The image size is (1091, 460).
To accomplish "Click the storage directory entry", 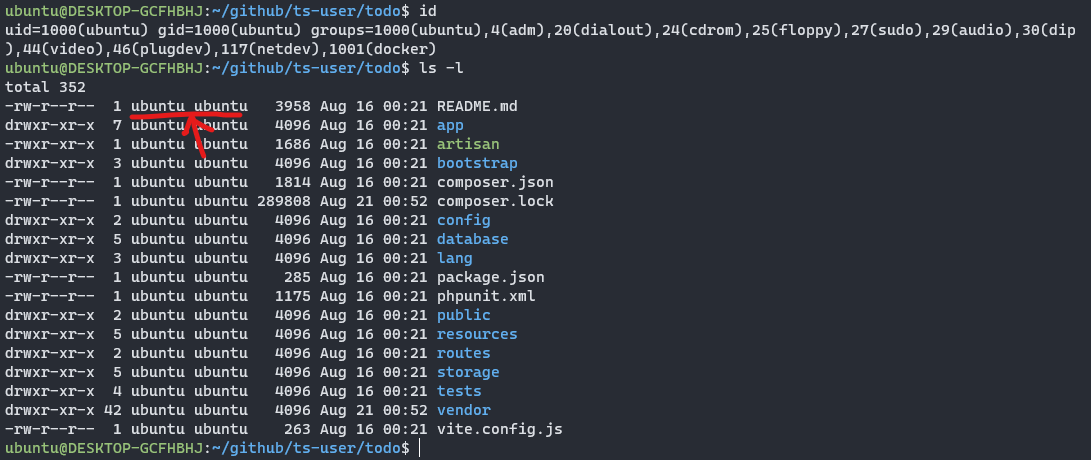I will coord(468,372).
